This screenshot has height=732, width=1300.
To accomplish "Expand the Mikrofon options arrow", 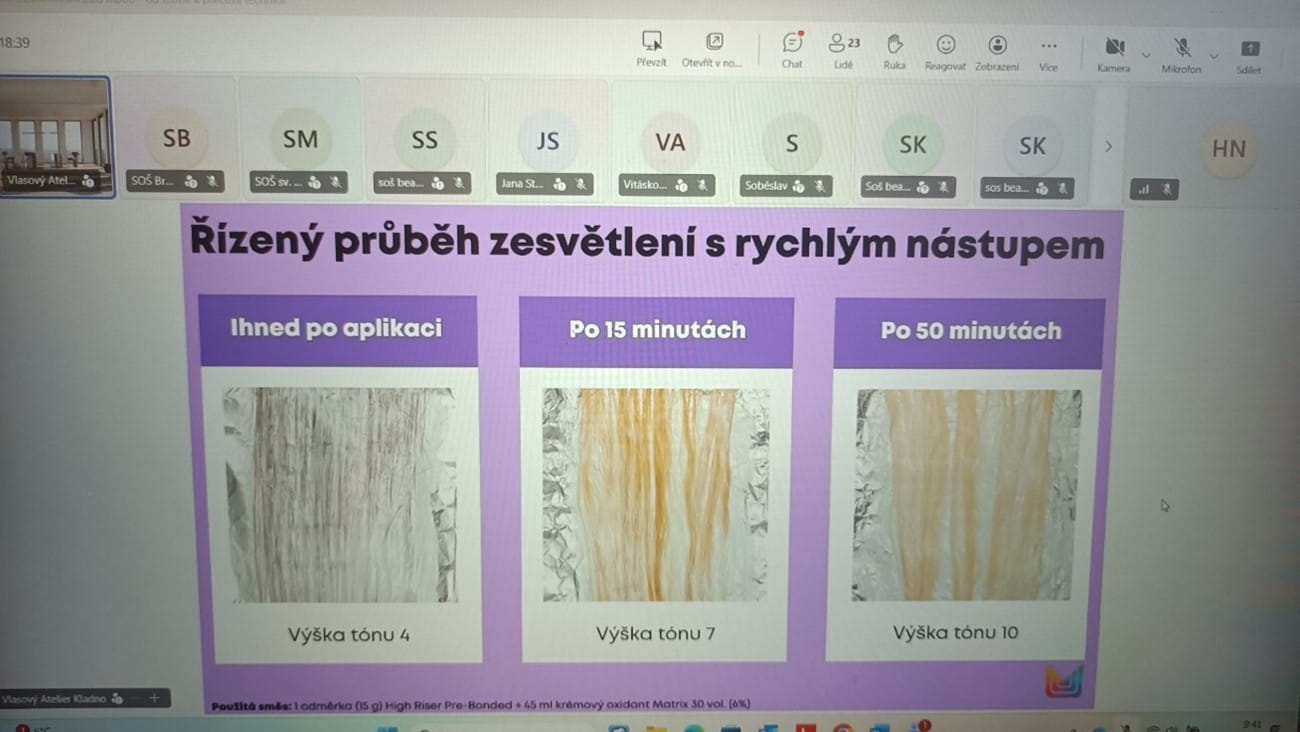I will pos(1214,56).
